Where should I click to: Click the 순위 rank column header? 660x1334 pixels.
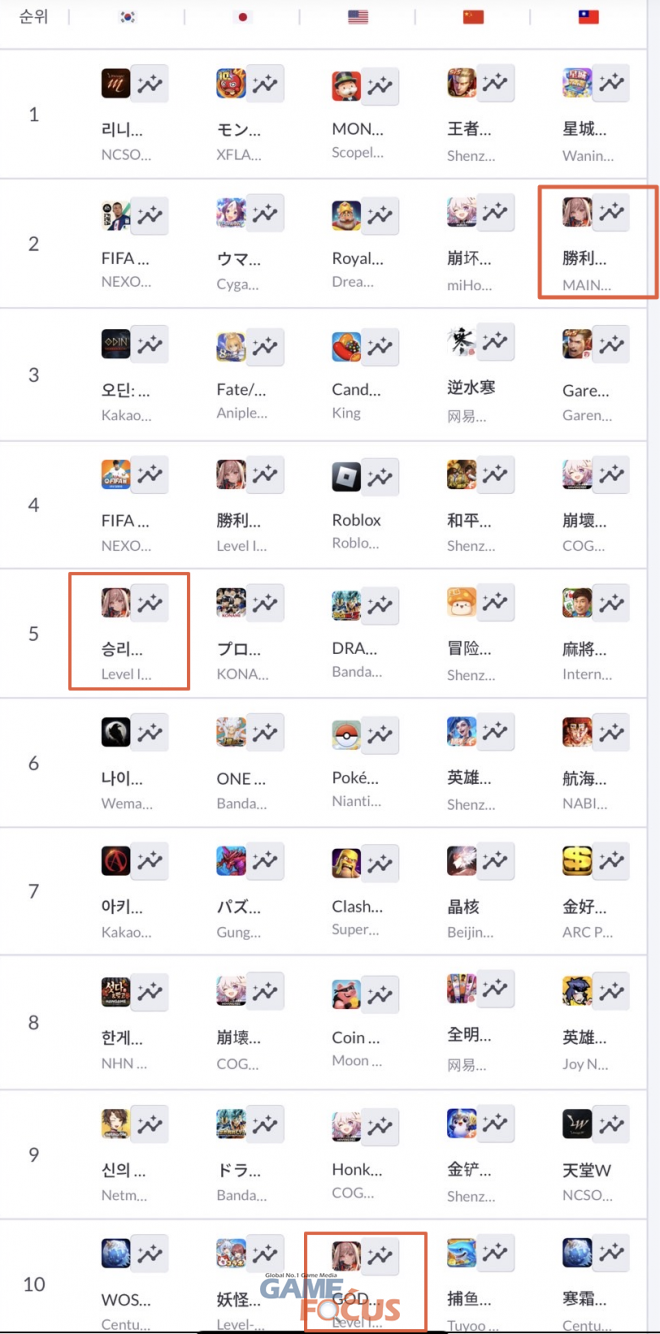click(34, 17)
